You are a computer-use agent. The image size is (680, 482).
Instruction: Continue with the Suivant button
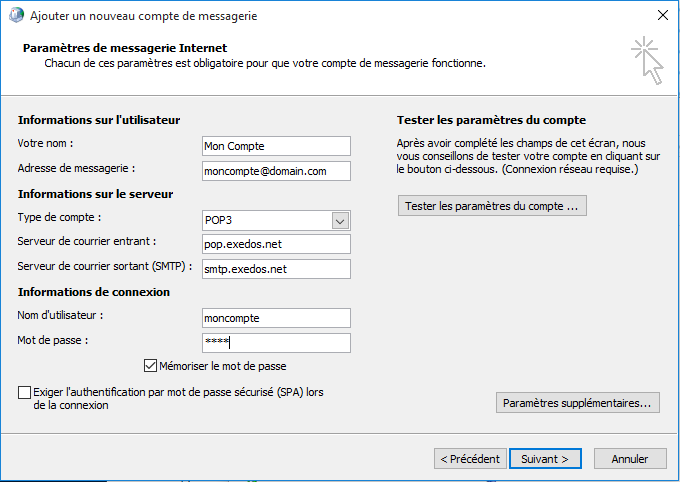point(545,459)
